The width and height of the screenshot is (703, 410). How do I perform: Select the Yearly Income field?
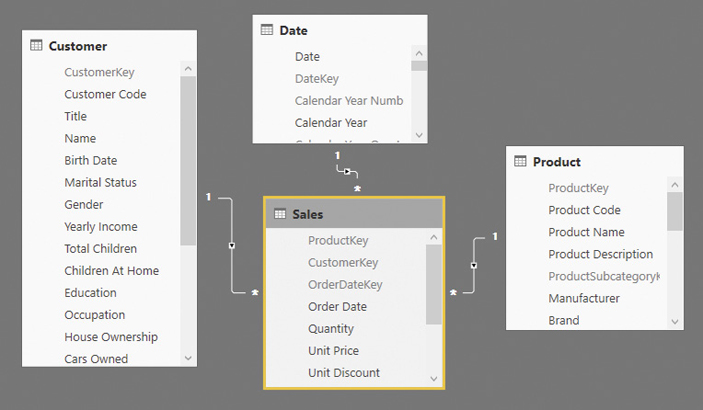[101, 227]
